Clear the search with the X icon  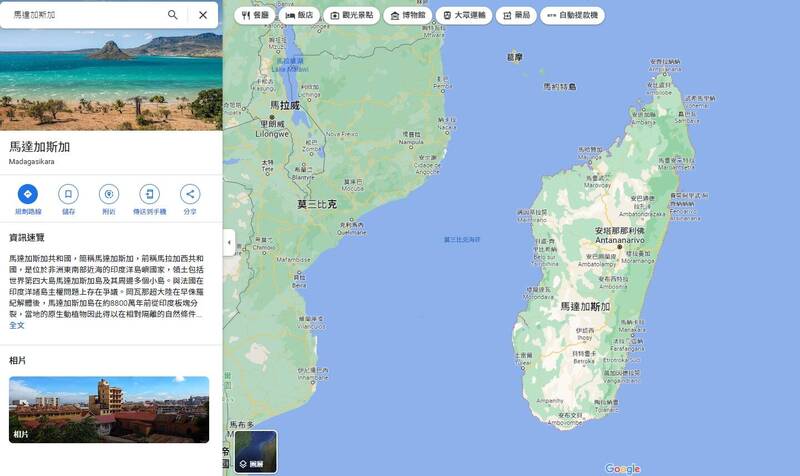pyautogui.click(x=203, y=15)
